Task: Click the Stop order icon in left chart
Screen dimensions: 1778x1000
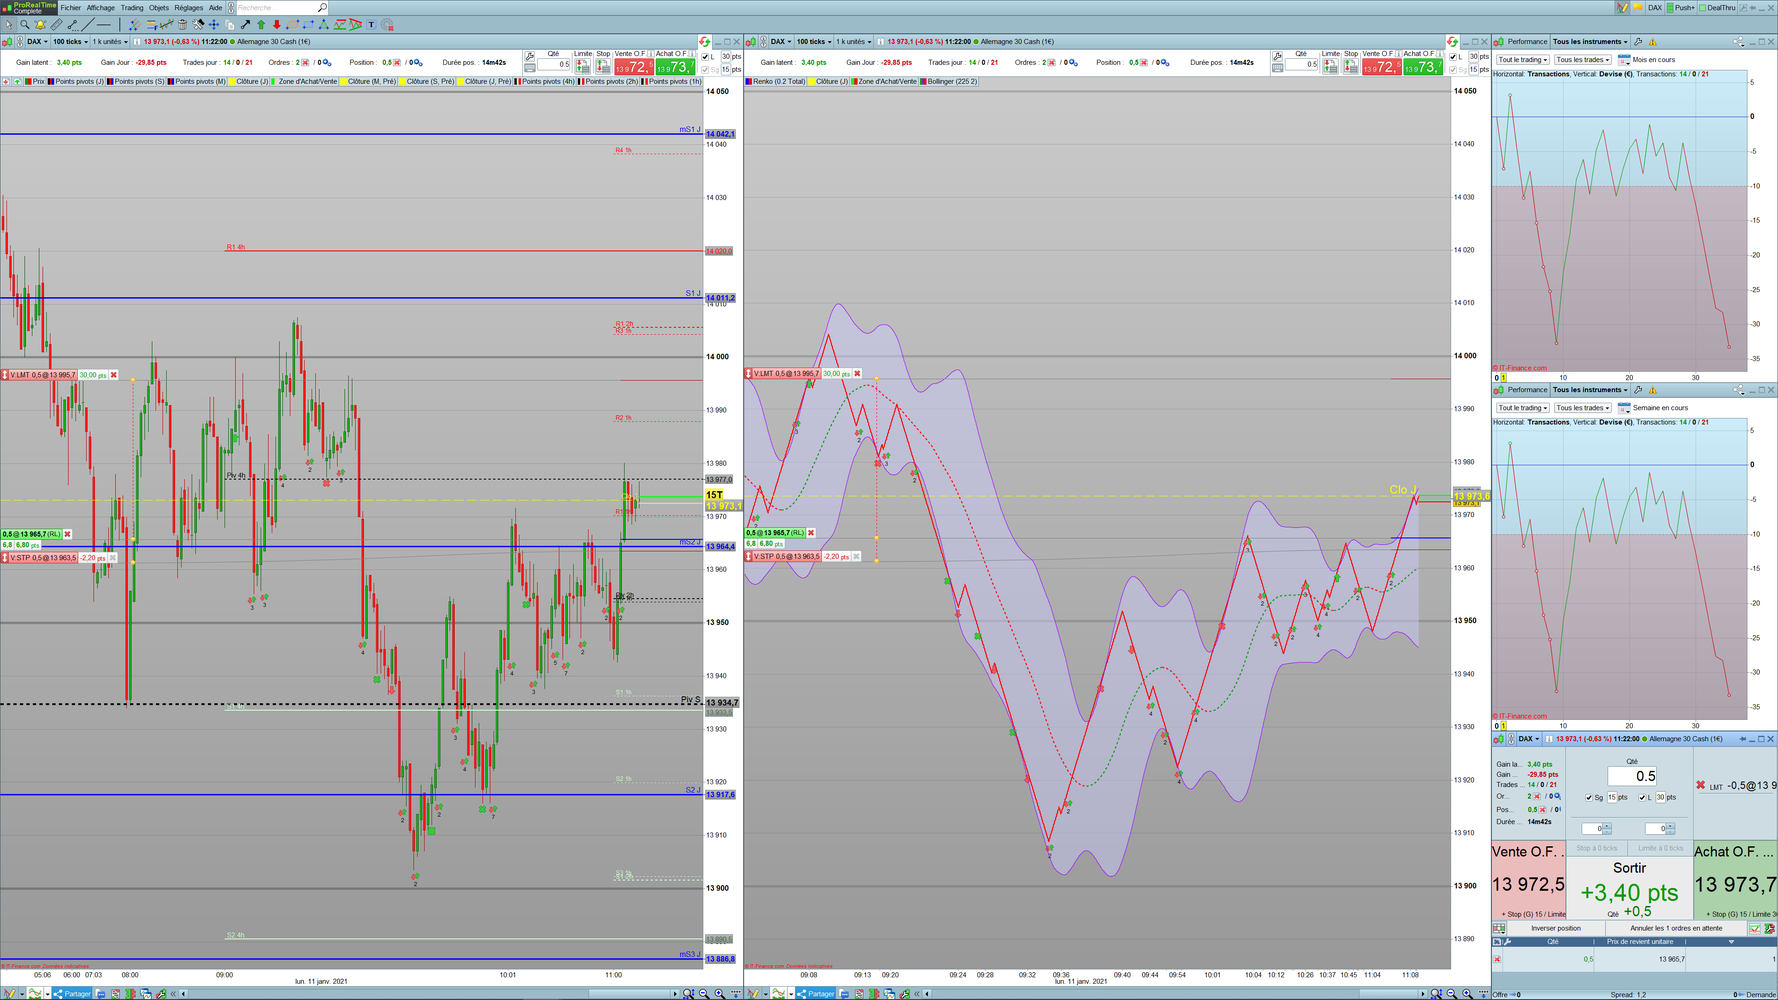Action: pos(603,66)
